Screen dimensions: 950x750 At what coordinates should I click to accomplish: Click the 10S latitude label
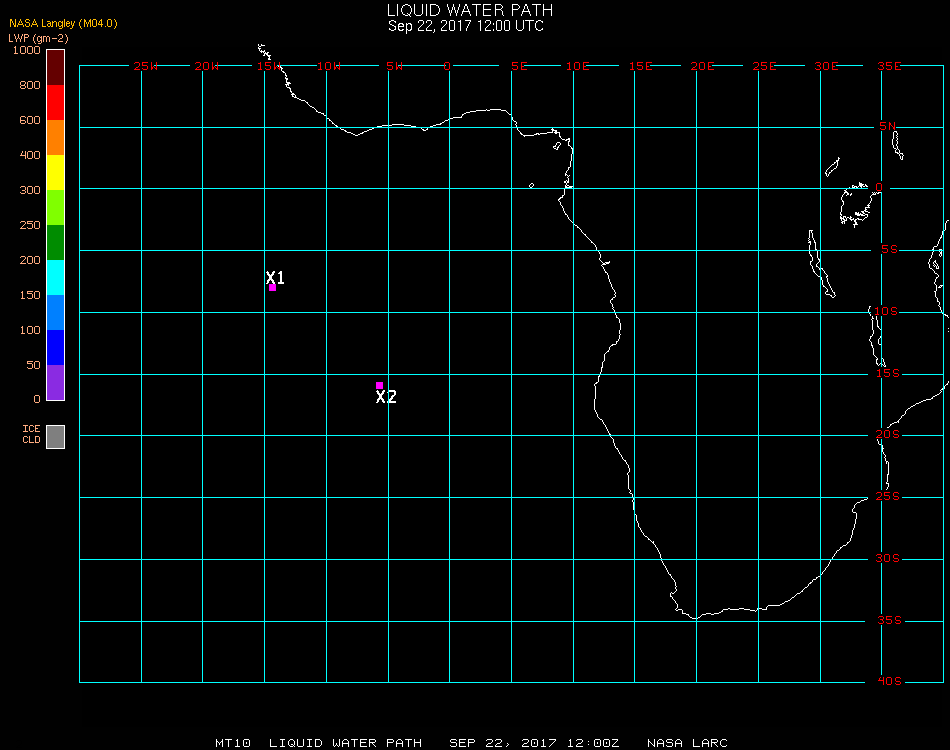(886, 311)
